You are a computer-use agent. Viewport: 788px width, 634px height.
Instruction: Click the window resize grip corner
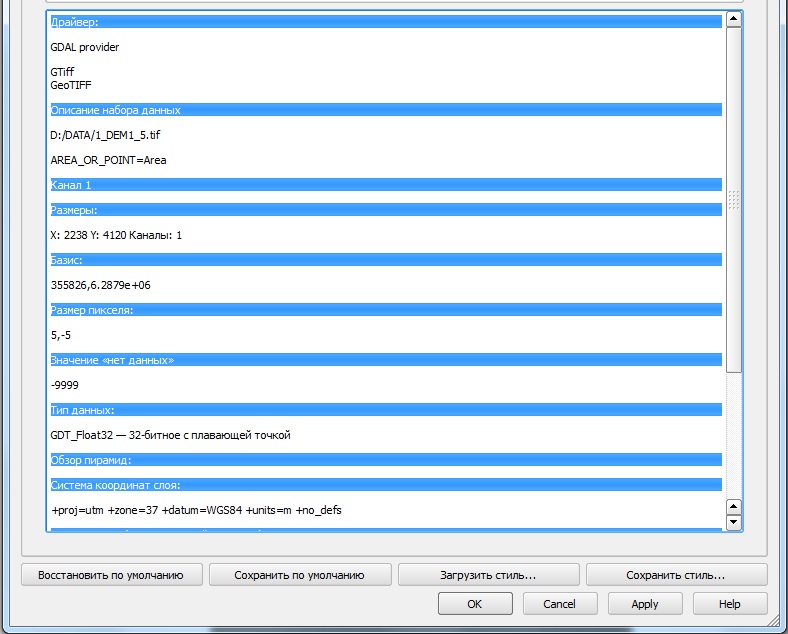click(773, 621)
